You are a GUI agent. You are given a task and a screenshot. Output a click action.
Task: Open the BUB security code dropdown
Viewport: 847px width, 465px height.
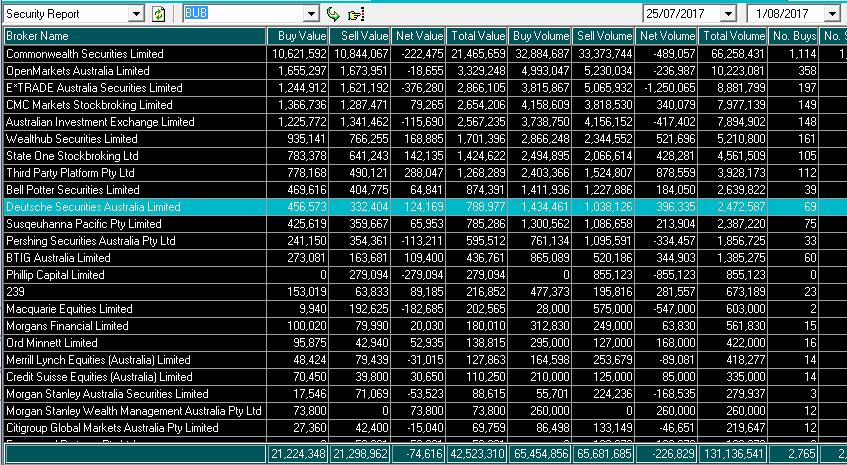312,14
